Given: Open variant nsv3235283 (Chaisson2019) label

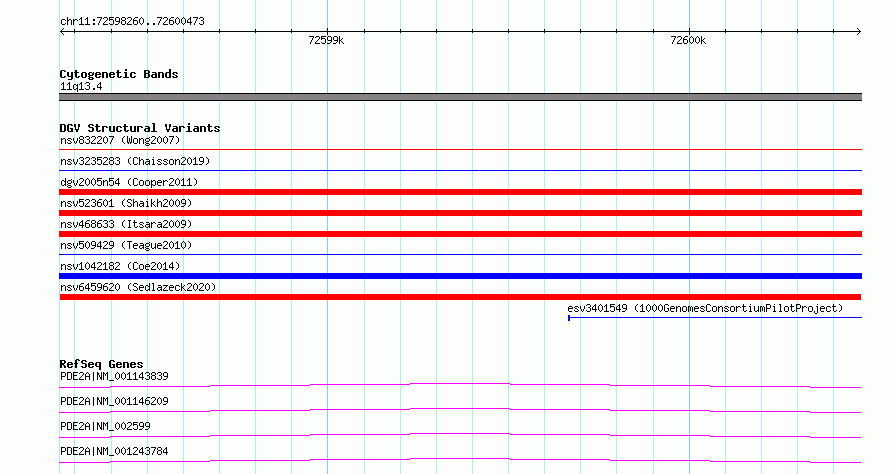Looking at the screenshot, I should [135, 161].
